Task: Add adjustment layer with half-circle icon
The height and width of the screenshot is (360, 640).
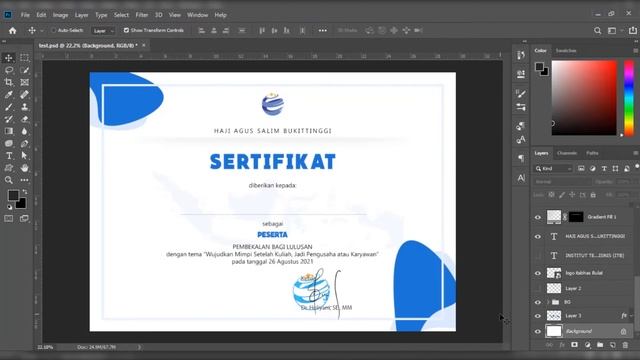Action: [x=587, y=345]
